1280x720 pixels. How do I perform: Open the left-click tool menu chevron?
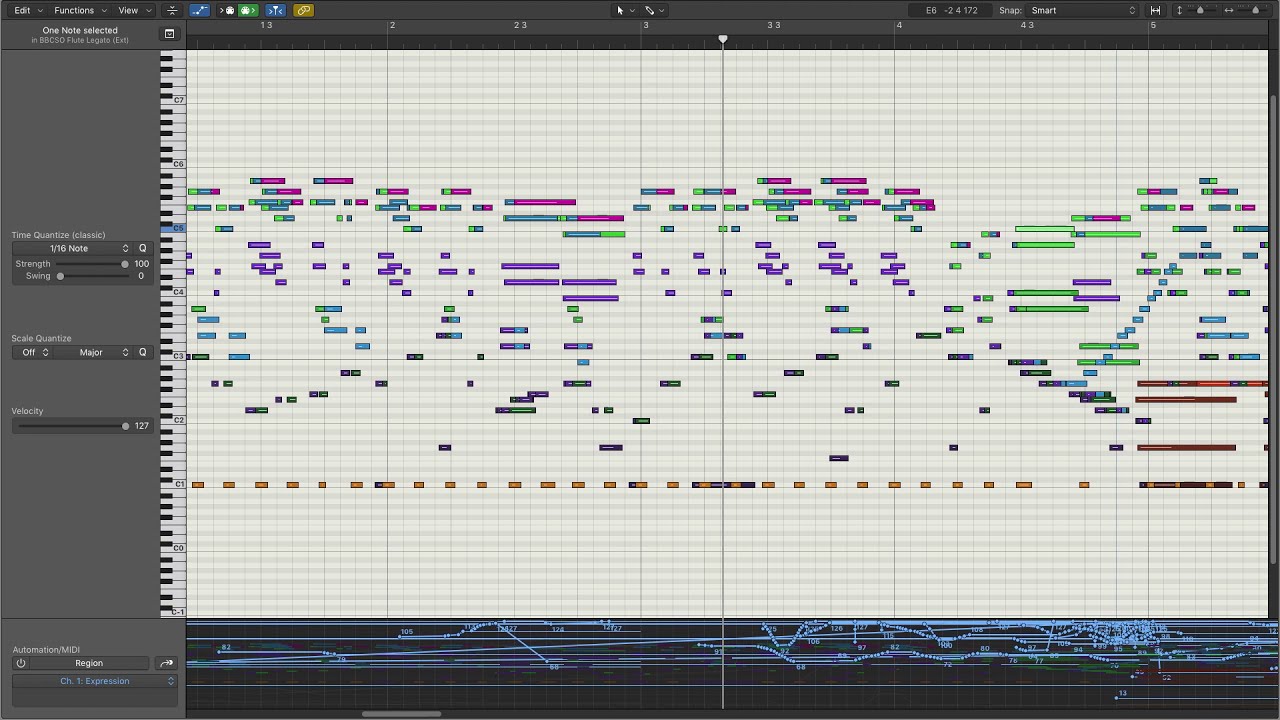632,10
